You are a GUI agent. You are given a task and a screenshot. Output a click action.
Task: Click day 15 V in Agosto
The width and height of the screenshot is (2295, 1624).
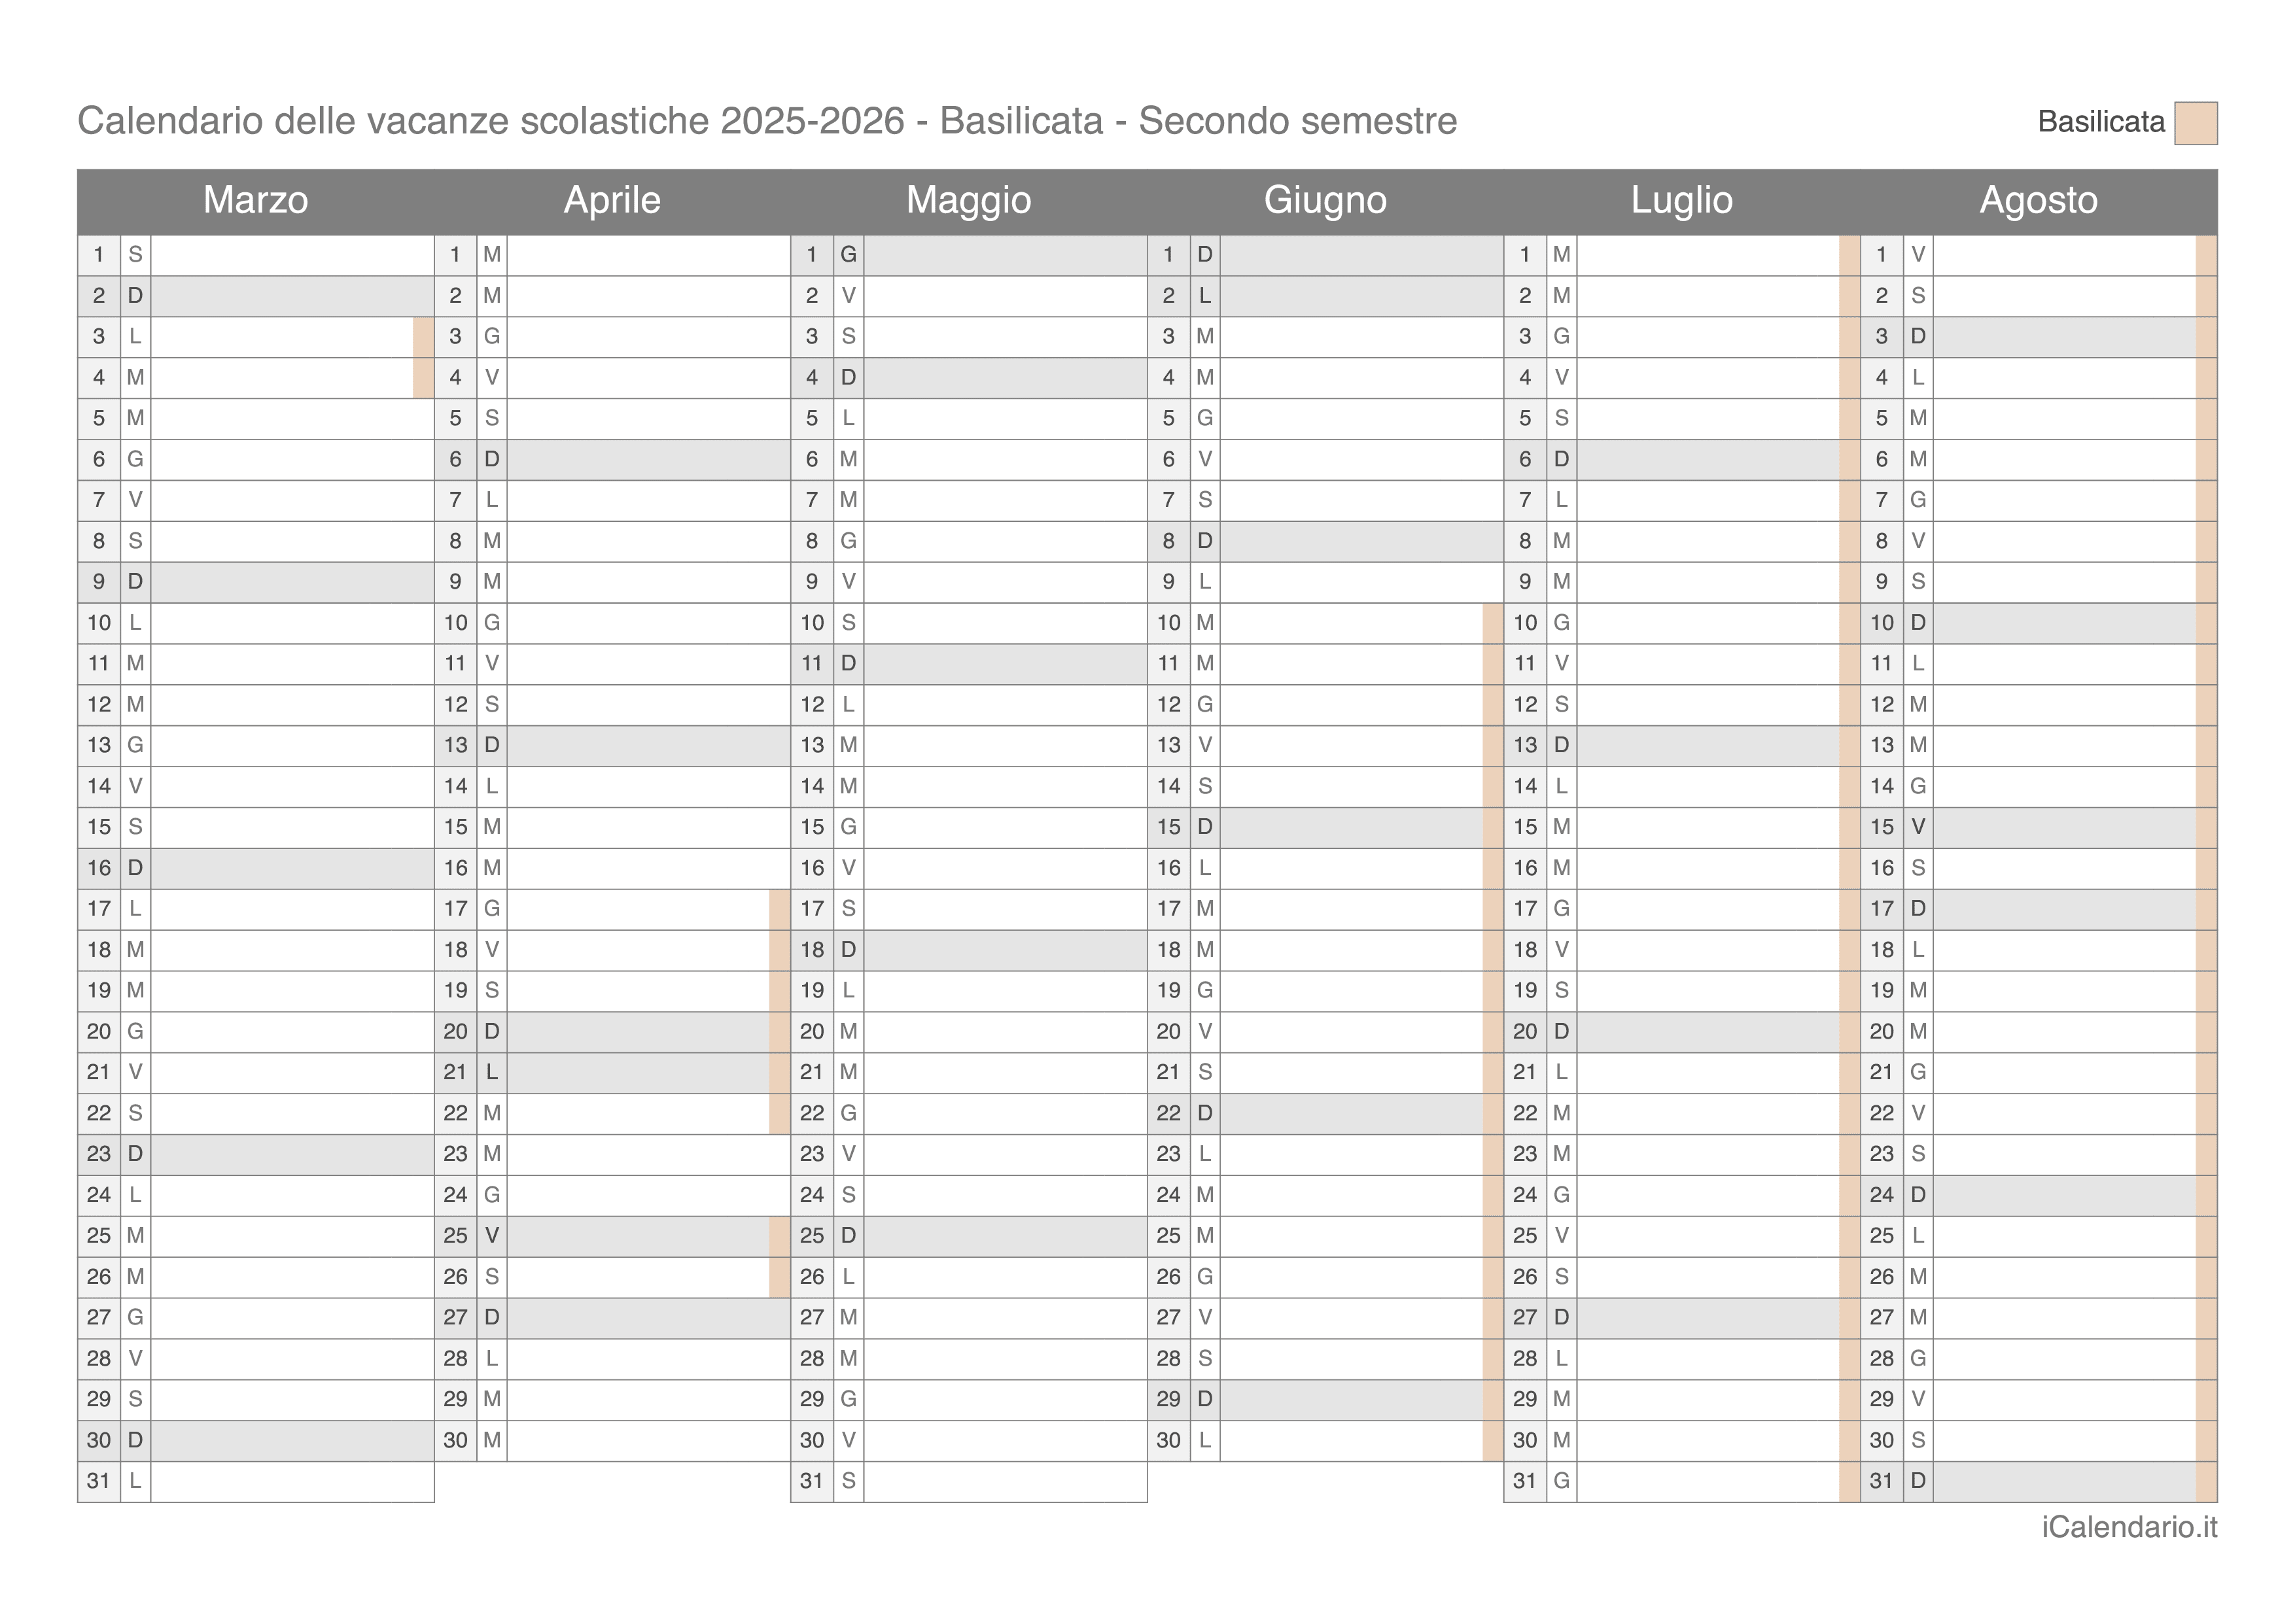click(x=2039, y=828)
